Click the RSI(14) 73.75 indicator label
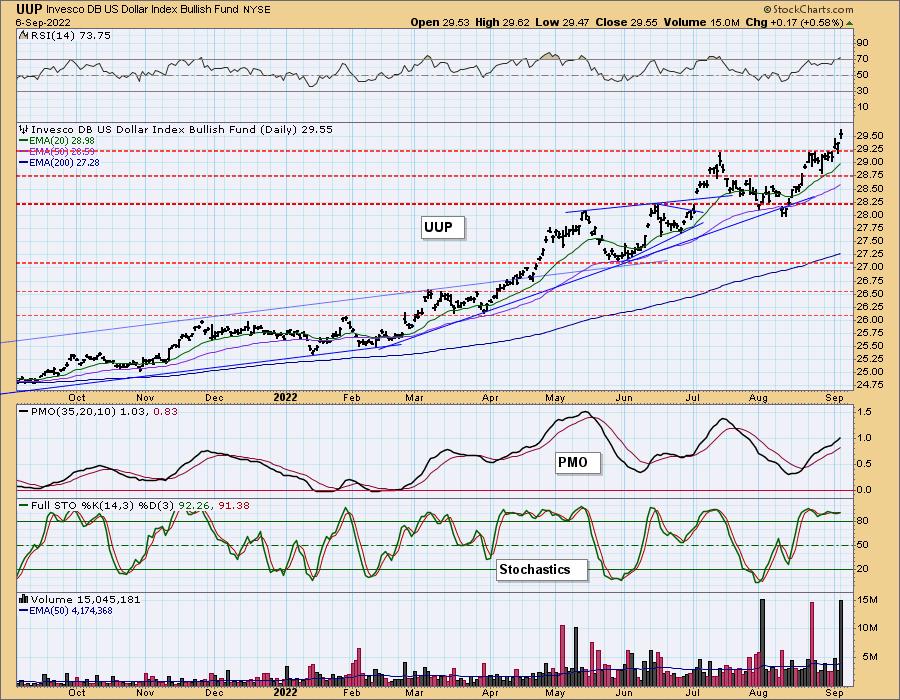Screen dimensions: 900x700 [x=71, y=36]
